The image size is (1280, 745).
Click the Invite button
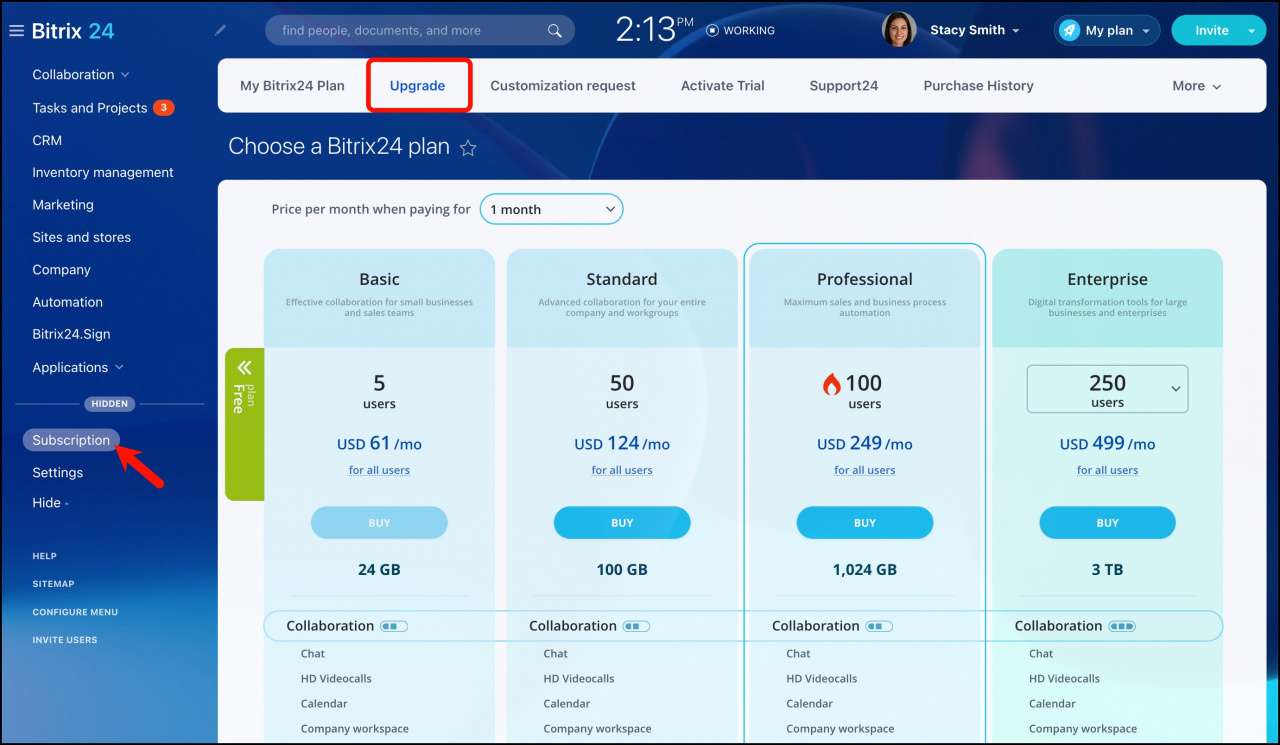coord(1211,31)
